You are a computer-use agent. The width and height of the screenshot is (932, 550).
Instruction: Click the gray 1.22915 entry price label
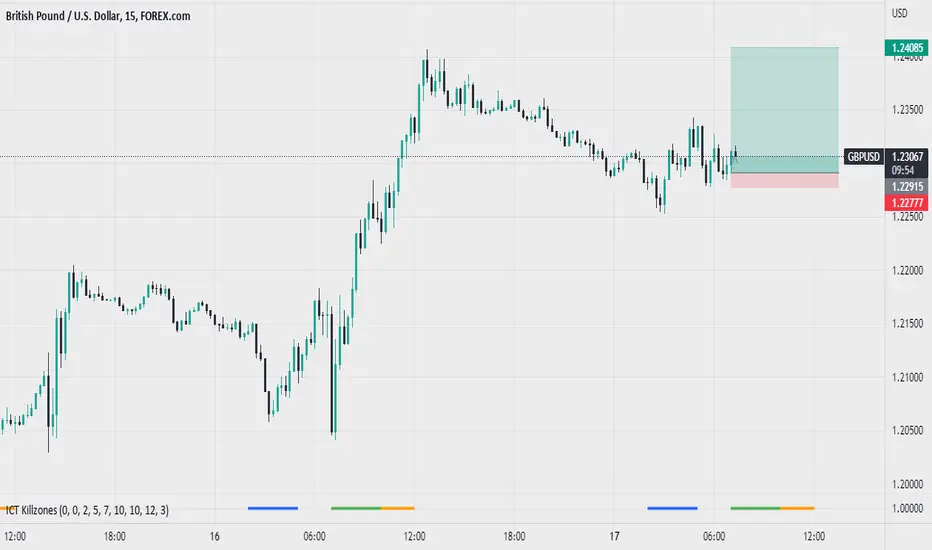[x=906, y=187]
